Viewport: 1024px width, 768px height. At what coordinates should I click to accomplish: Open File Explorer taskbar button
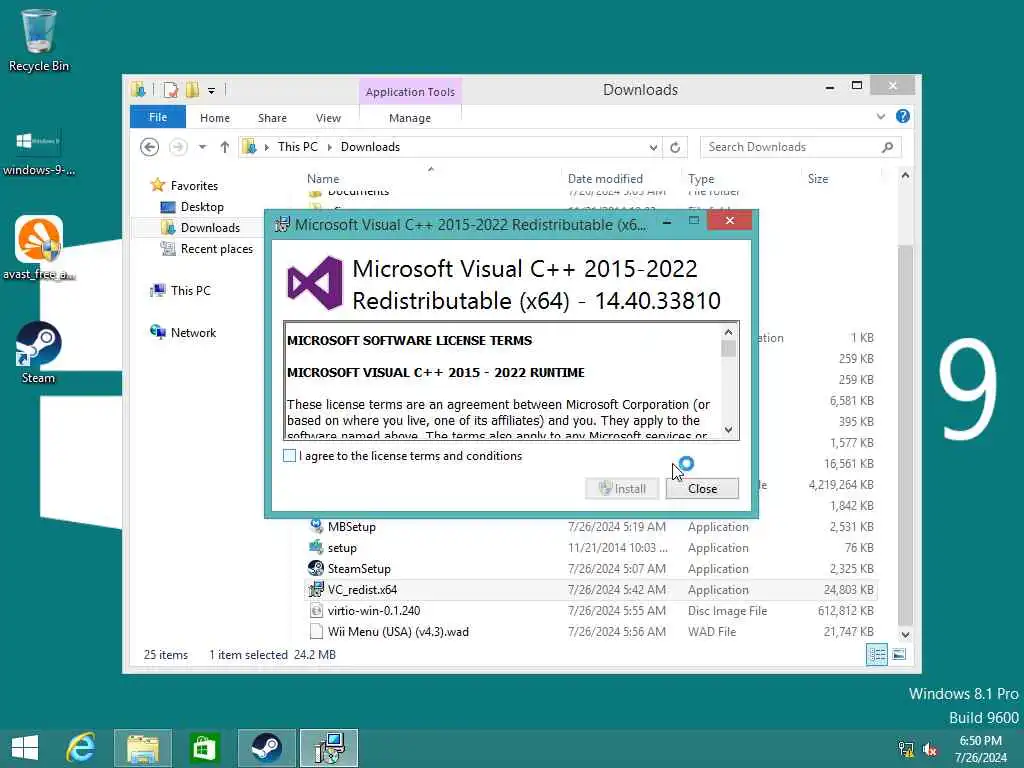click(x=143, y=748)
